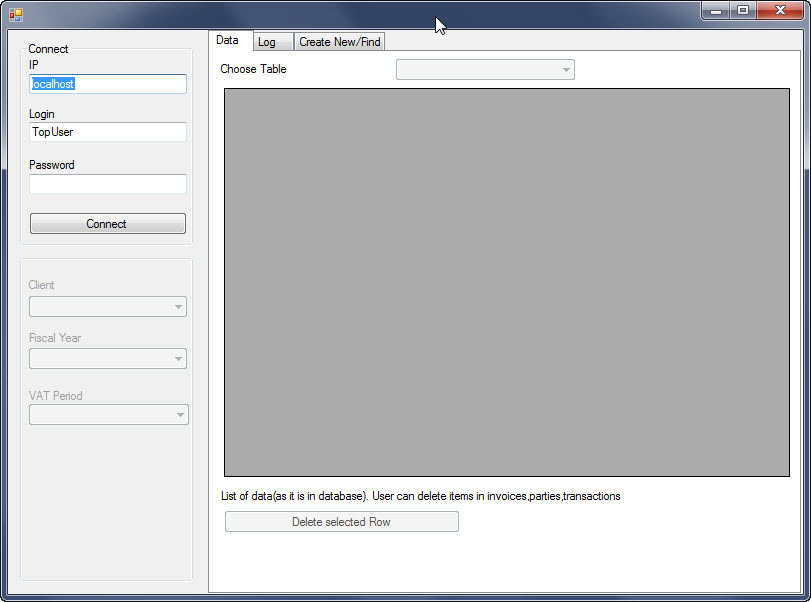Close the window with red X
Image resolution: width=811 pixels, height=602 pixels.
click(778, 11)
